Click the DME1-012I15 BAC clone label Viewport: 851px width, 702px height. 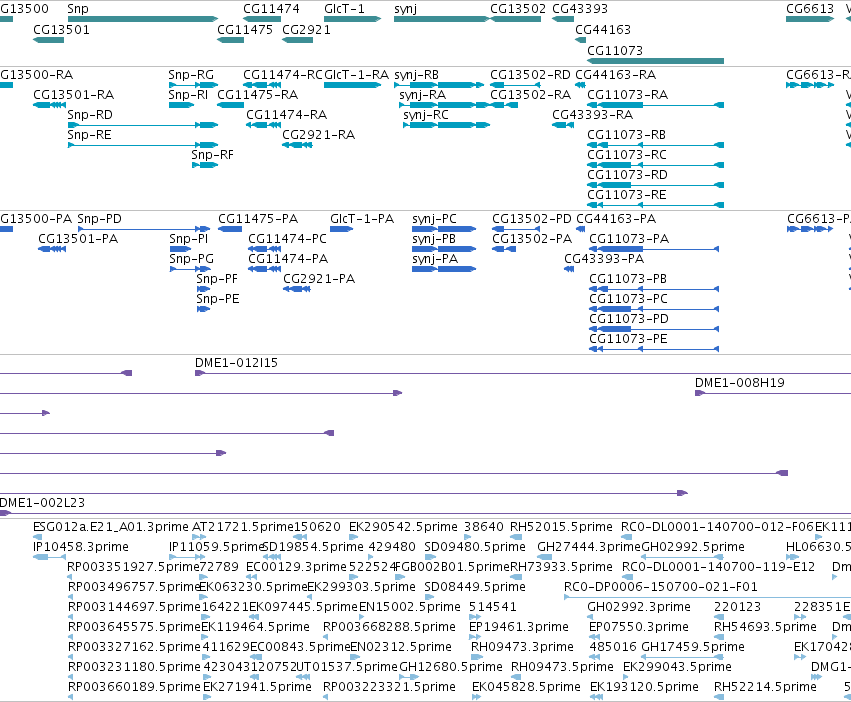236,363
